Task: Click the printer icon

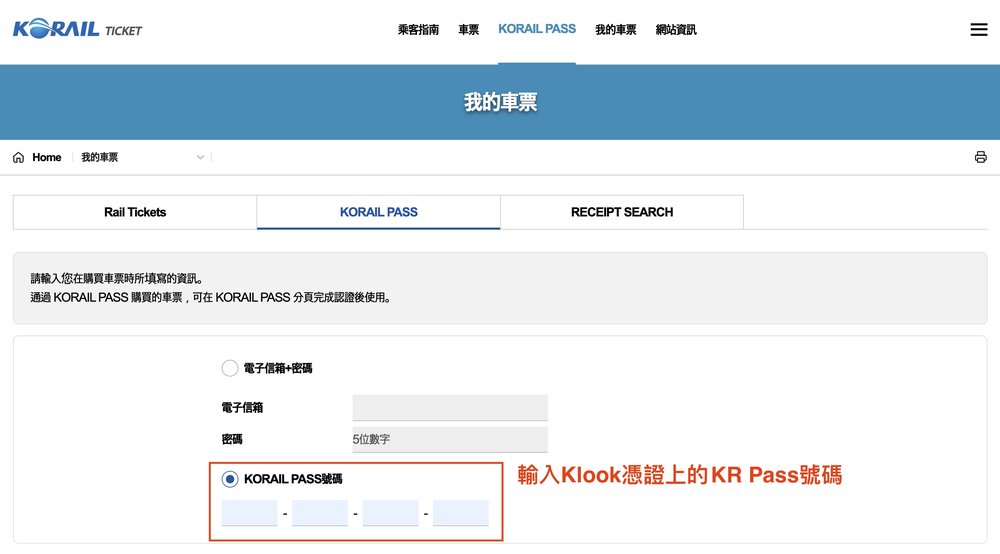Action: [980, 157]
